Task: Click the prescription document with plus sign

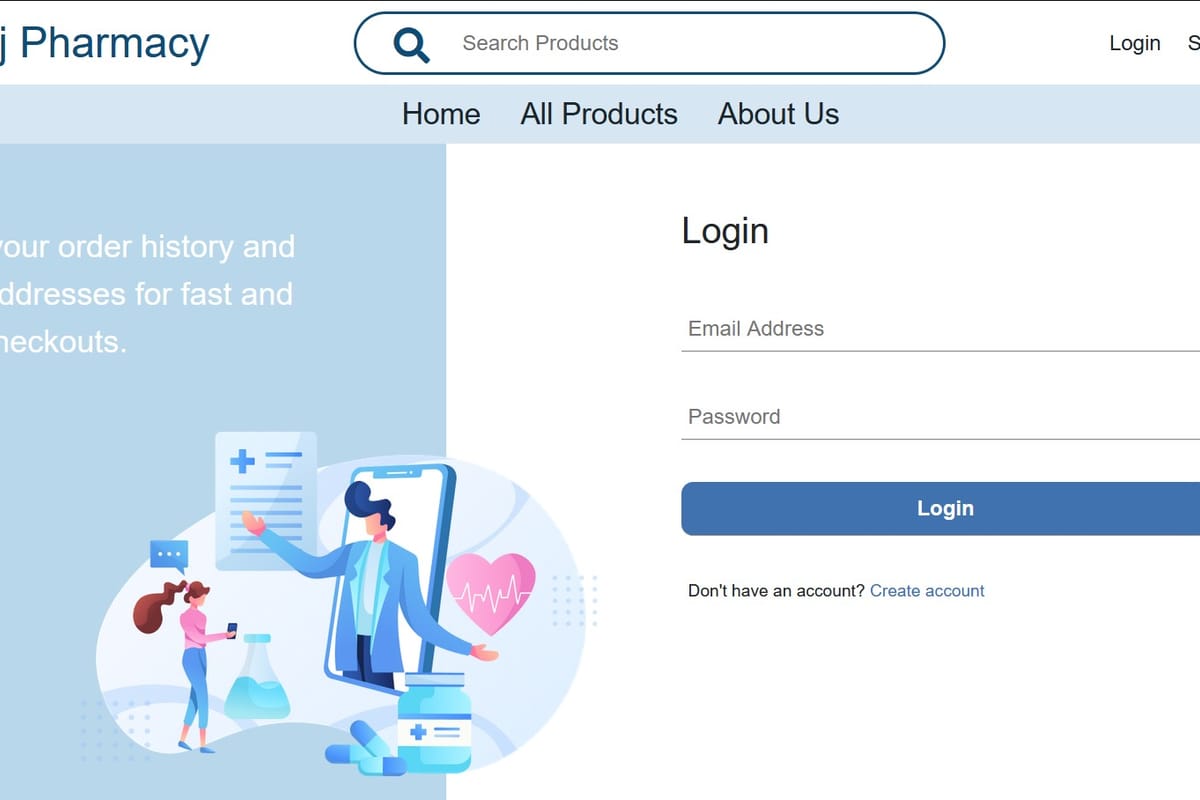Action: pyautogui.click(x=266, y=500)
